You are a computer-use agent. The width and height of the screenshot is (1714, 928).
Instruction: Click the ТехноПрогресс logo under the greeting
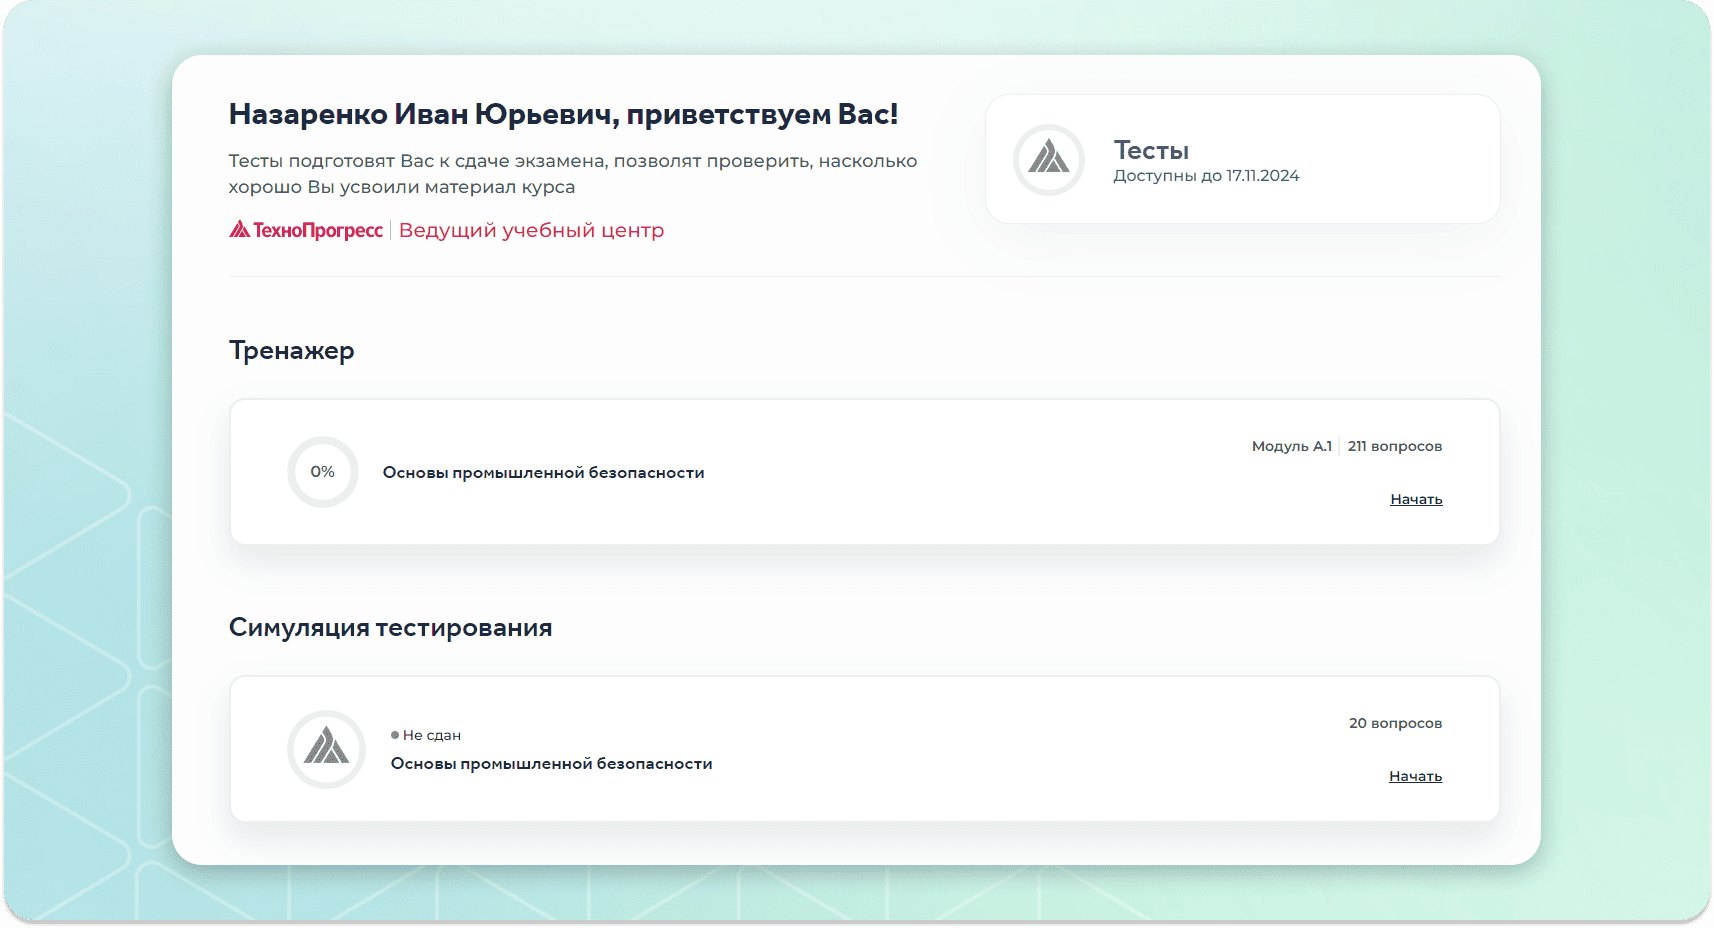[306, 230]
